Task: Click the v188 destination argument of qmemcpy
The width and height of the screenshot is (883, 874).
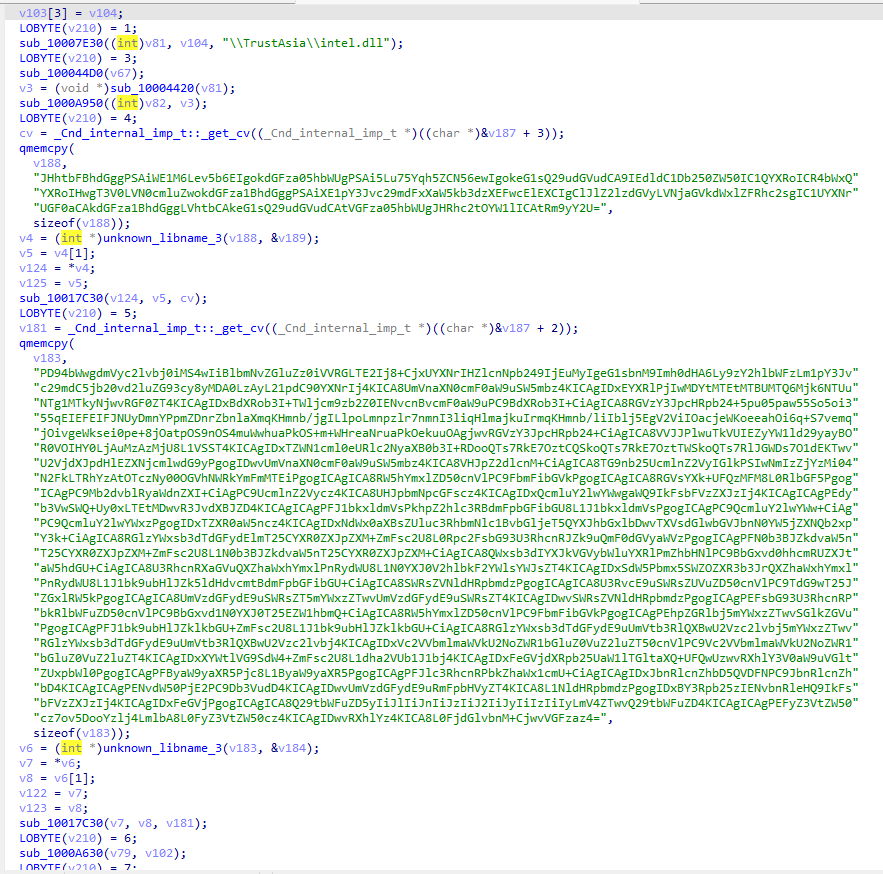Action: pyautogui.click(x=47, y=163)
